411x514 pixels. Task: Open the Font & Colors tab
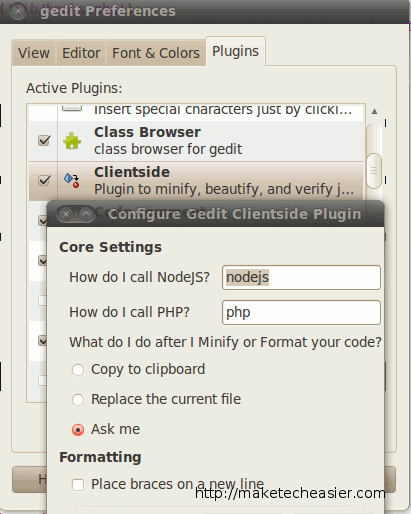(x=156, y=53)
